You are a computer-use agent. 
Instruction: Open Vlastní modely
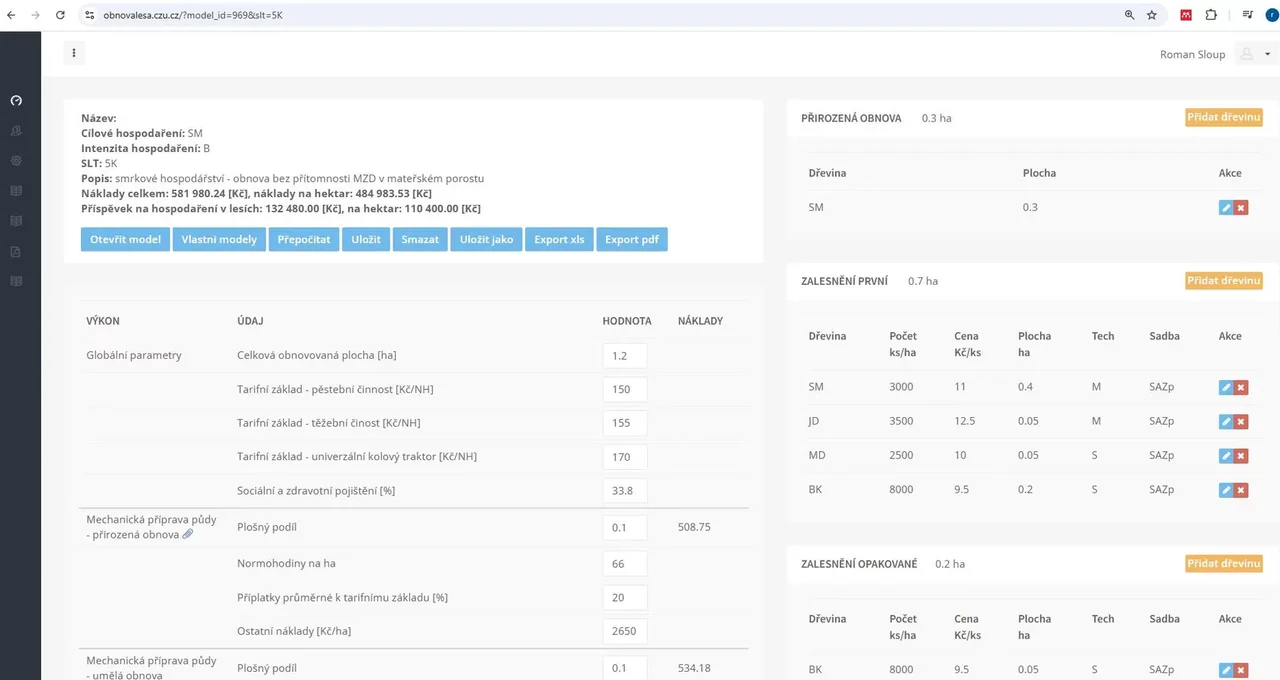(219, 239)
